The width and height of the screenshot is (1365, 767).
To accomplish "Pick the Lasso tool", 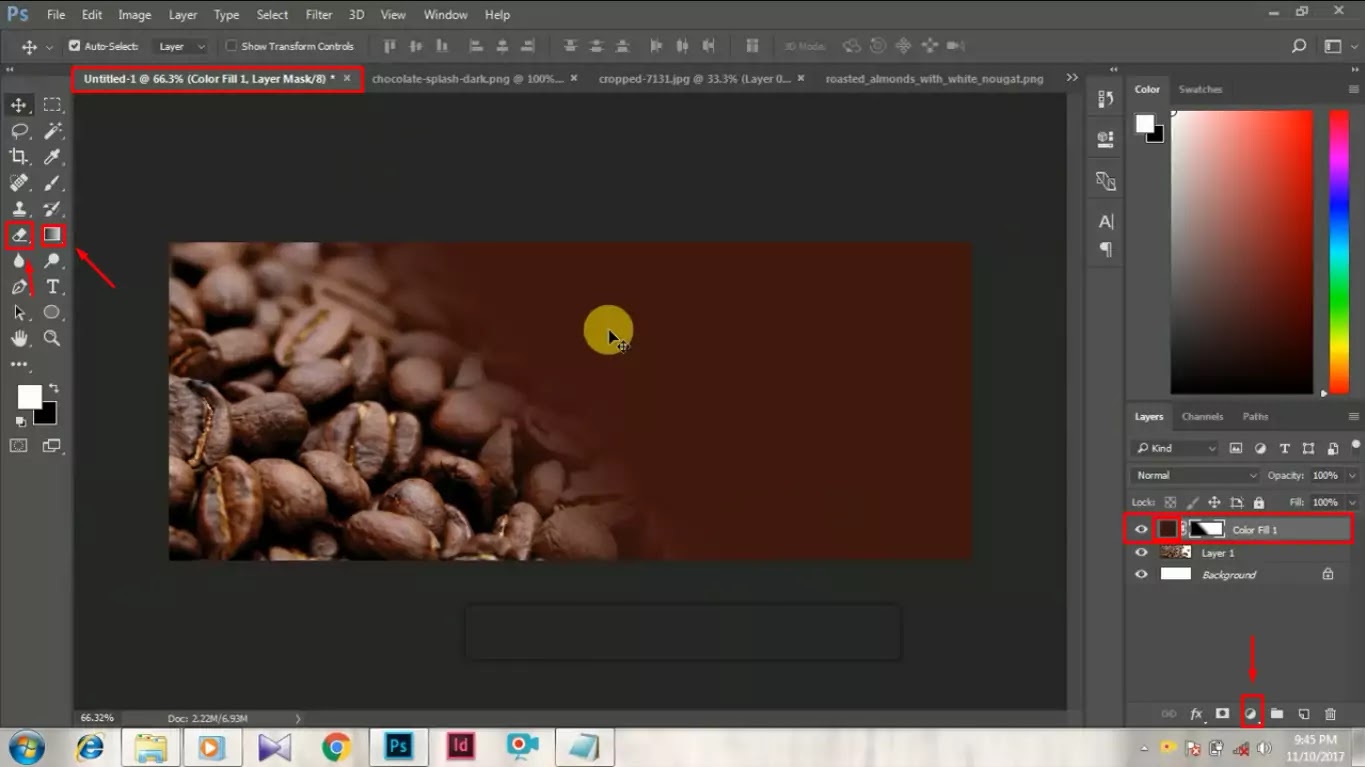I will point(19,131).
